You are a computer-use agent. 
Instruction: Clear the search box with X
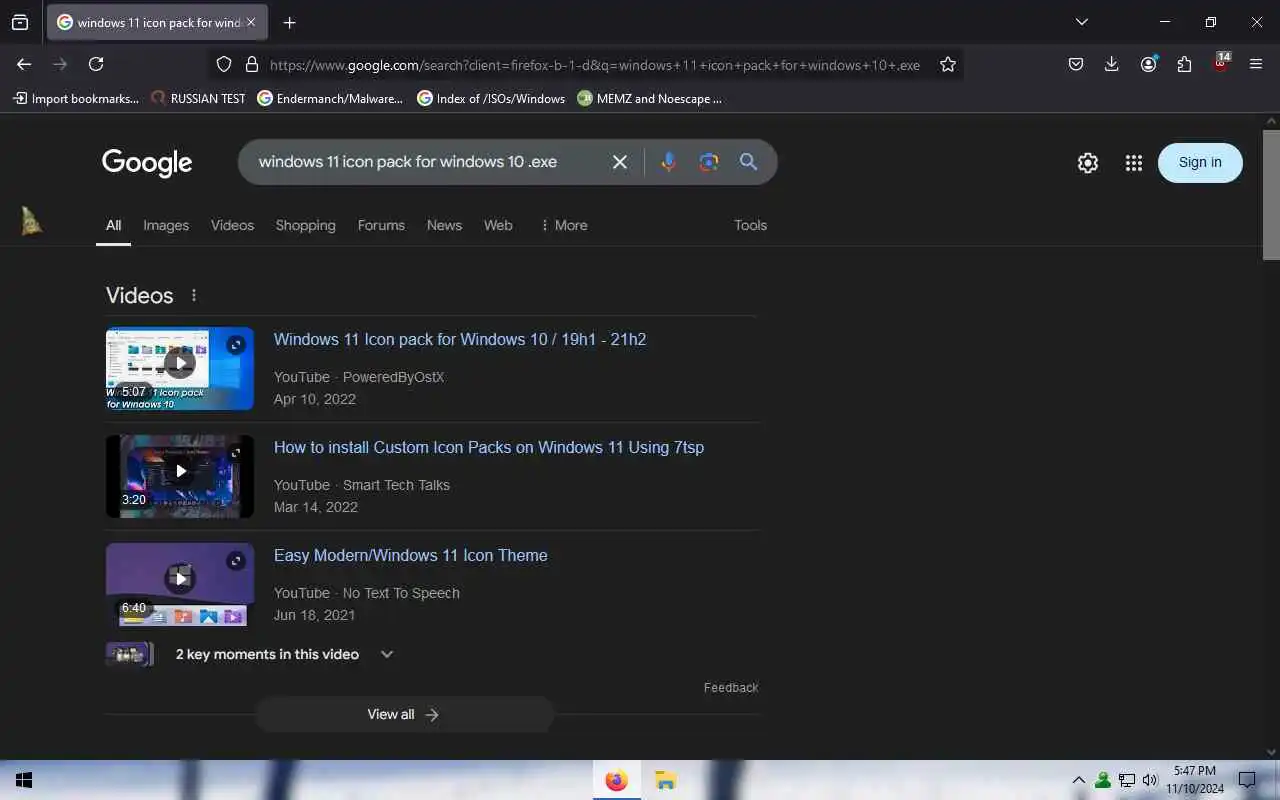620,162
